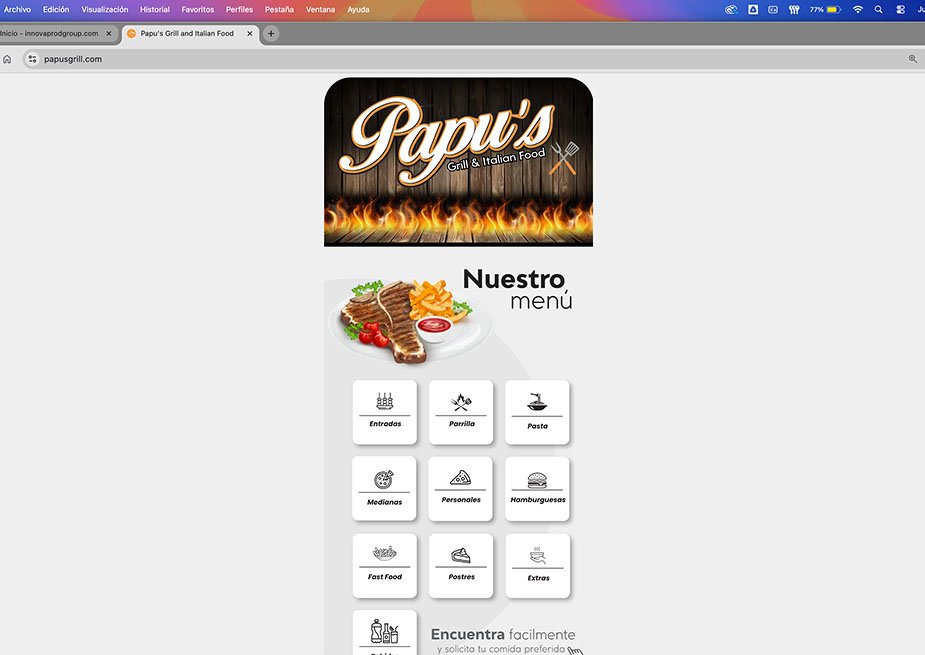Select the Postres dessert category
Viewport: 925px width, 655px height.
point(461,565)
